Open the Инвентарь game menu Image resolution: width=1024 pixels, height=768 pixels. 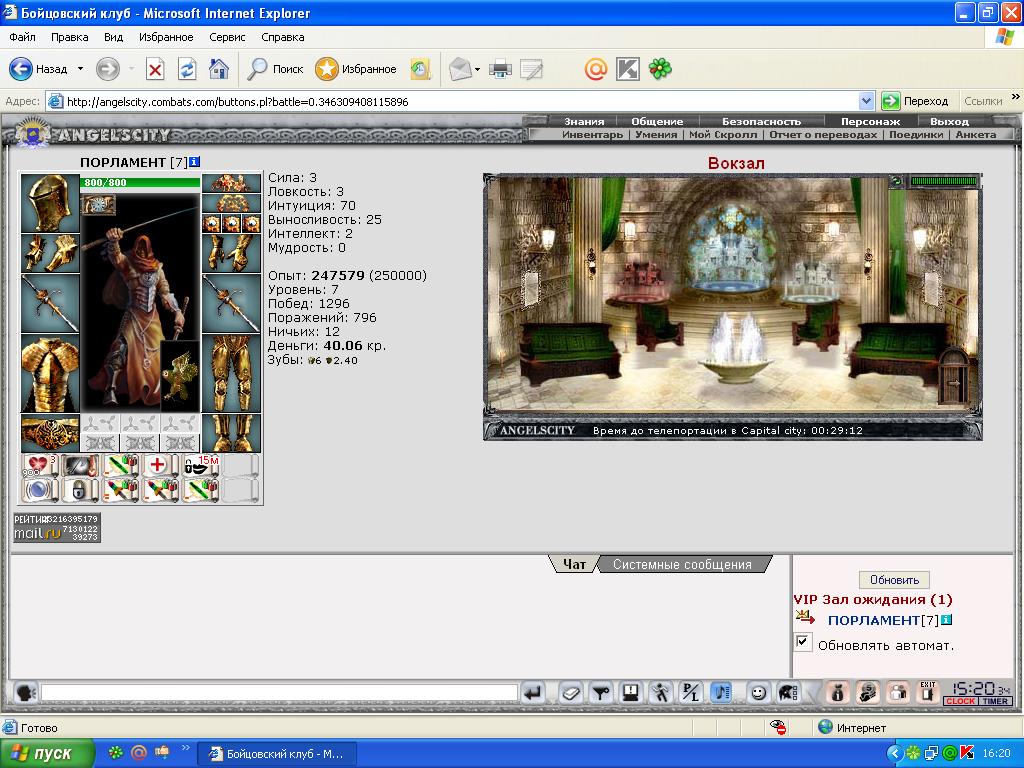pyautogui.click(x=592, y=135)
